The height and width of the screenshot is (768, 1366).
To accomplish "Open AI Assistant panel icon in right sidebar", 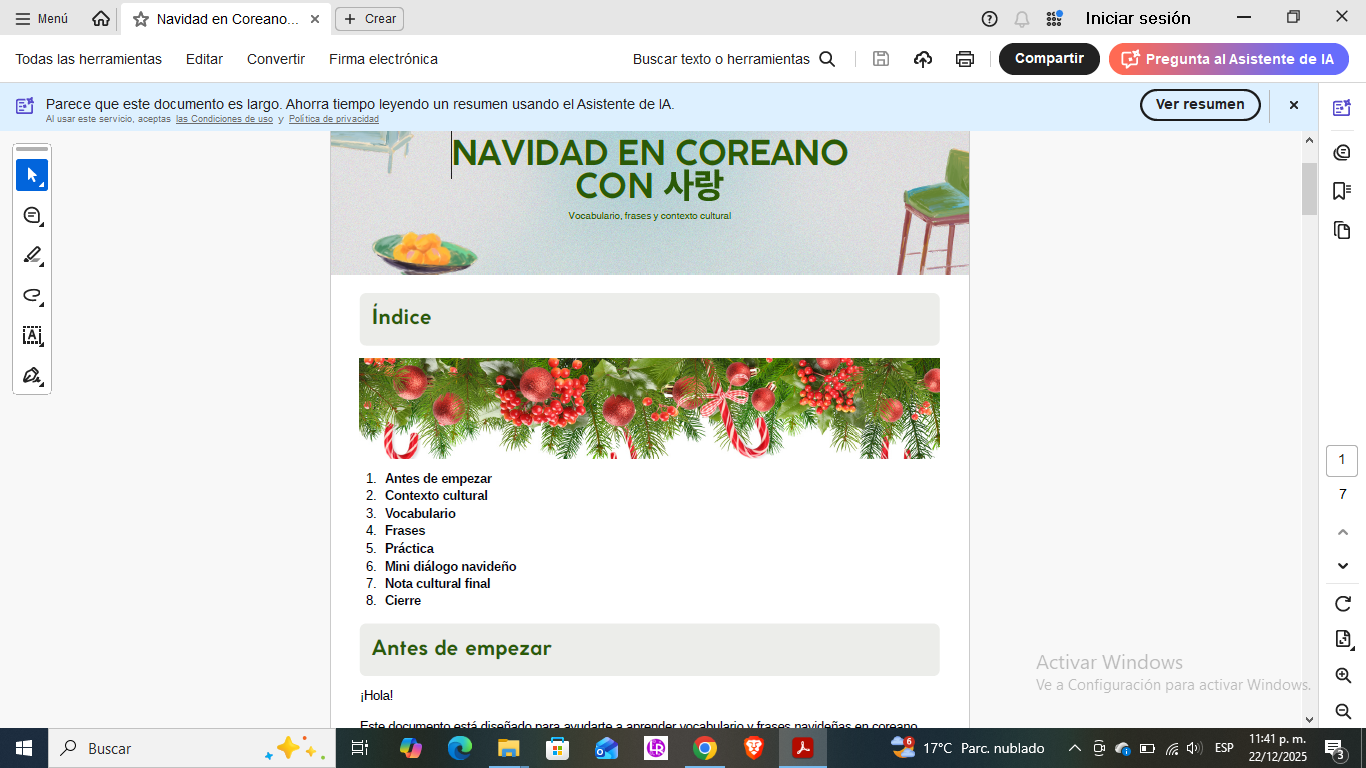I will tap(1342, 108).
